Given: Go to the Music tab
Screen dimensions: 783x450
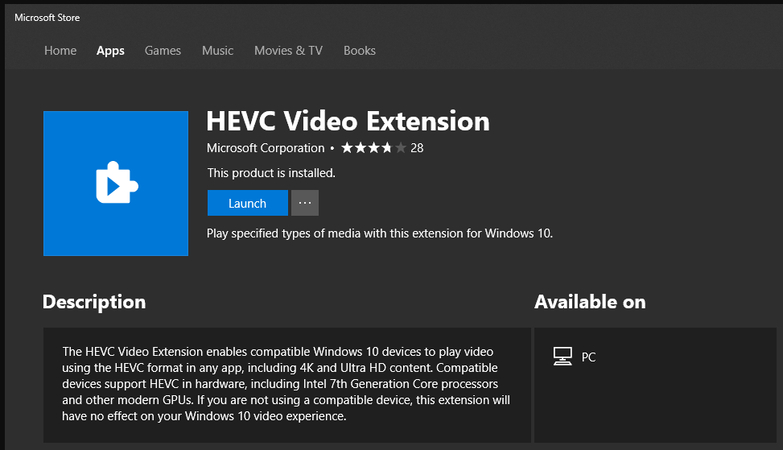Looking at the screenshot, I should [218, 50].
